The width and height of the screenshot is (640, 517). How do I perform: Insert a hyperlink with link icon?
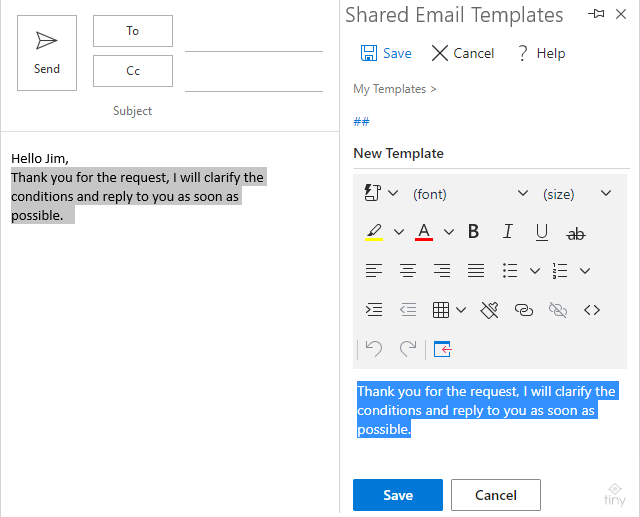tap(524, 310)
